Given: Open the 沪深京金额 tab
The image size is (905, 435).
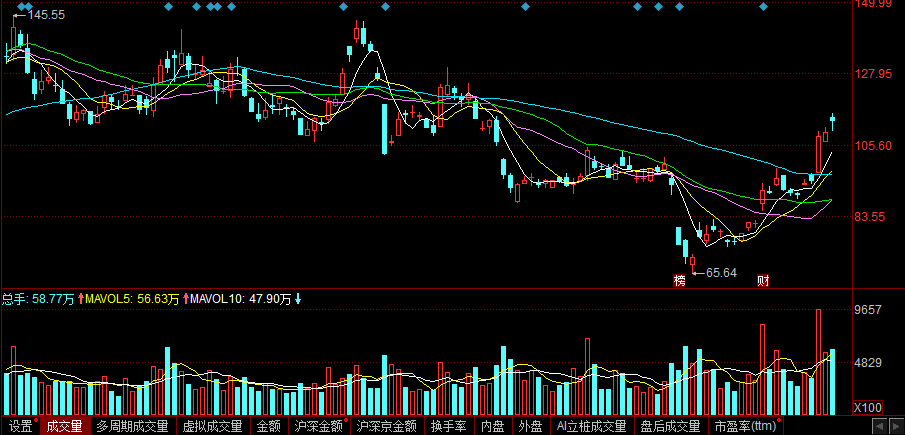Looking at the screenshot, I should (x=386, y=426).
